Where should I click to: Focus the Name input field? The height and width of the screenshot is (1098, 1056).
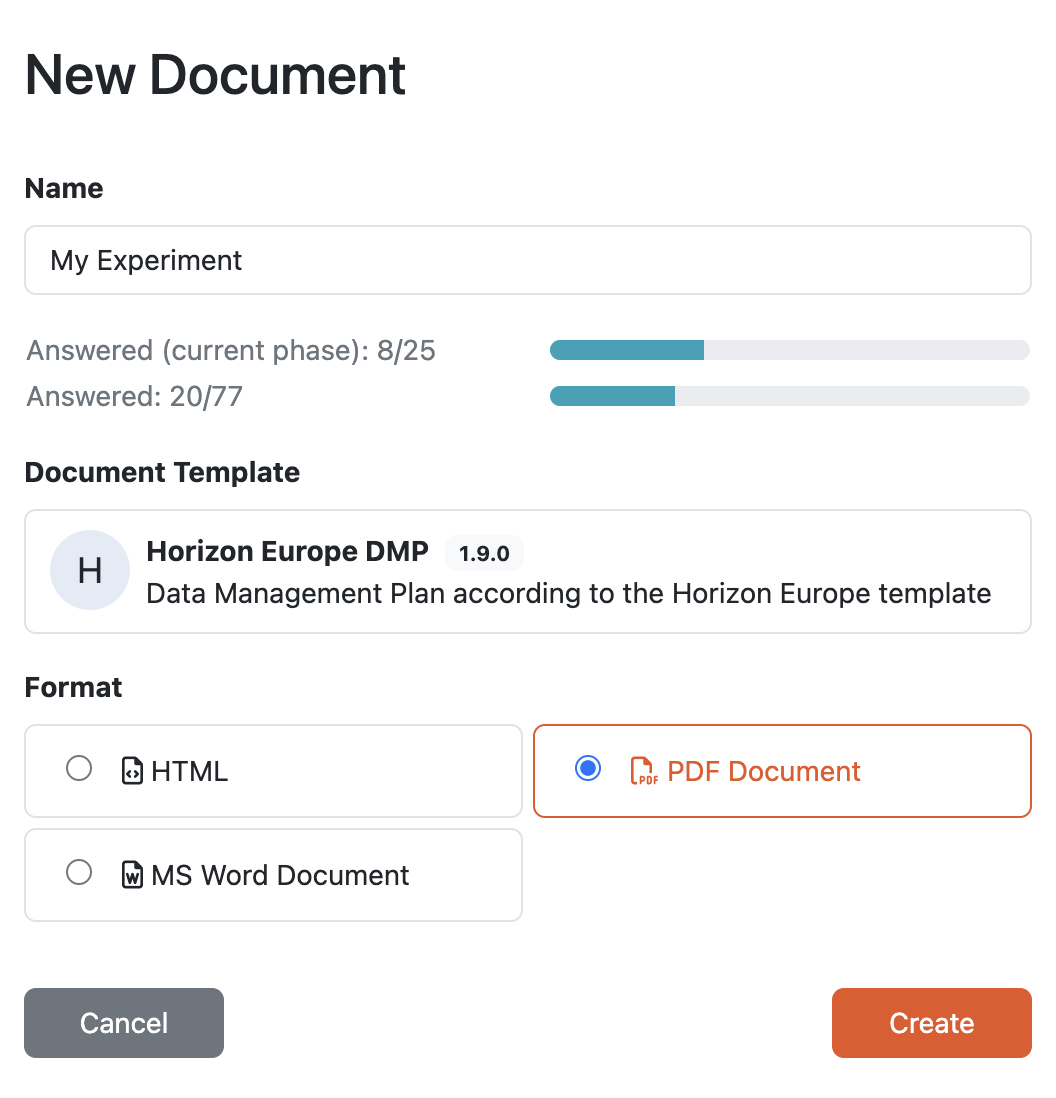(x=528, y=260)
